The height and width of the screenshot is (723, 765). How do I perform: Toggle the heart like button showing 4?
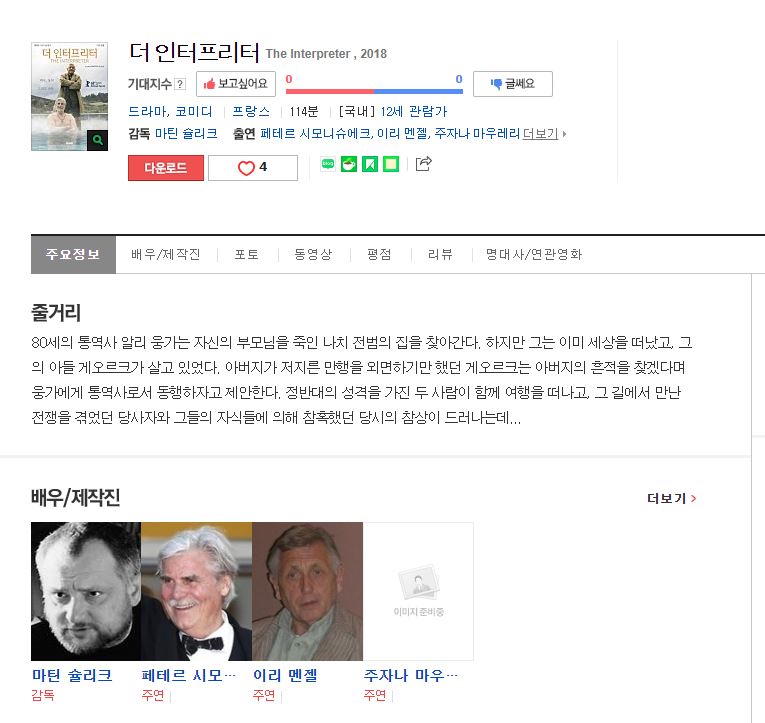253,168
